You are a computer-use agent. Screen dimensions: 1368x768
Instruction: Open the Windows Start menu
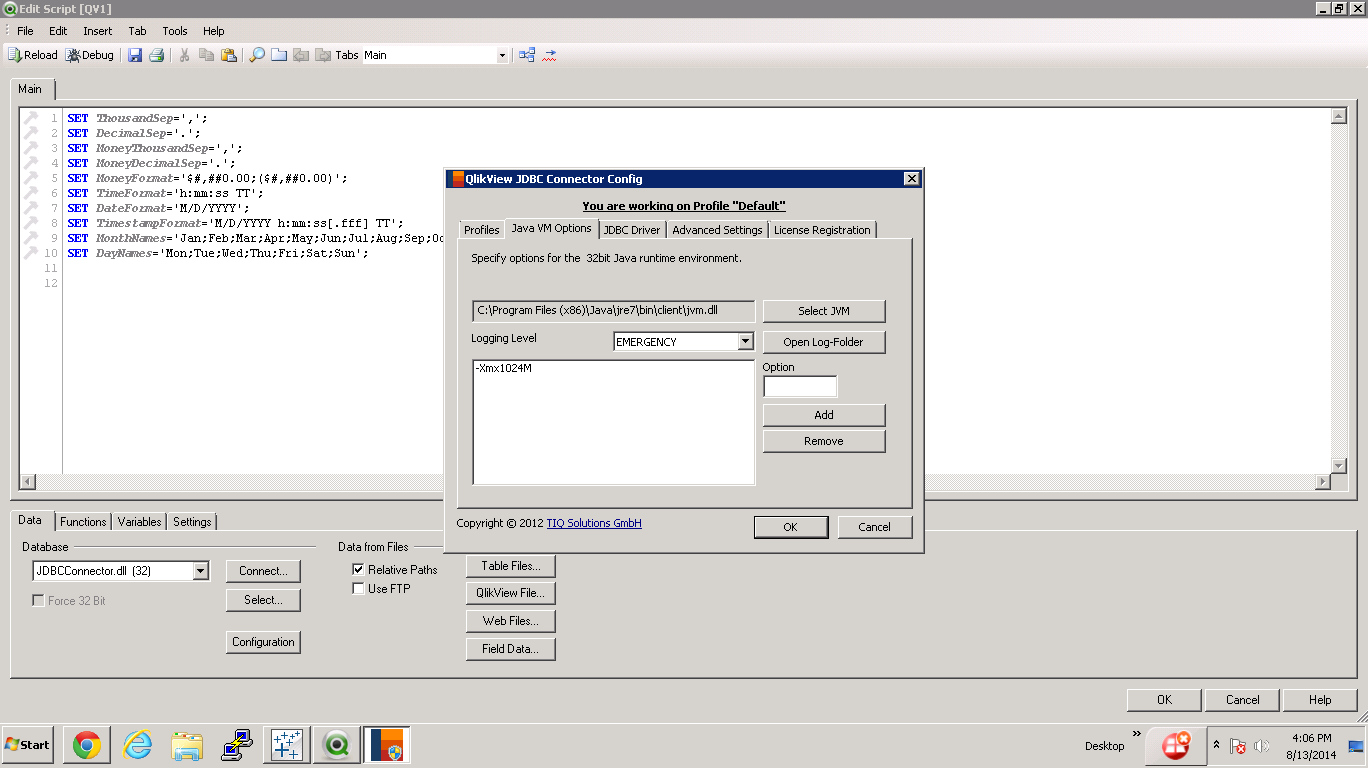point(27,745)
